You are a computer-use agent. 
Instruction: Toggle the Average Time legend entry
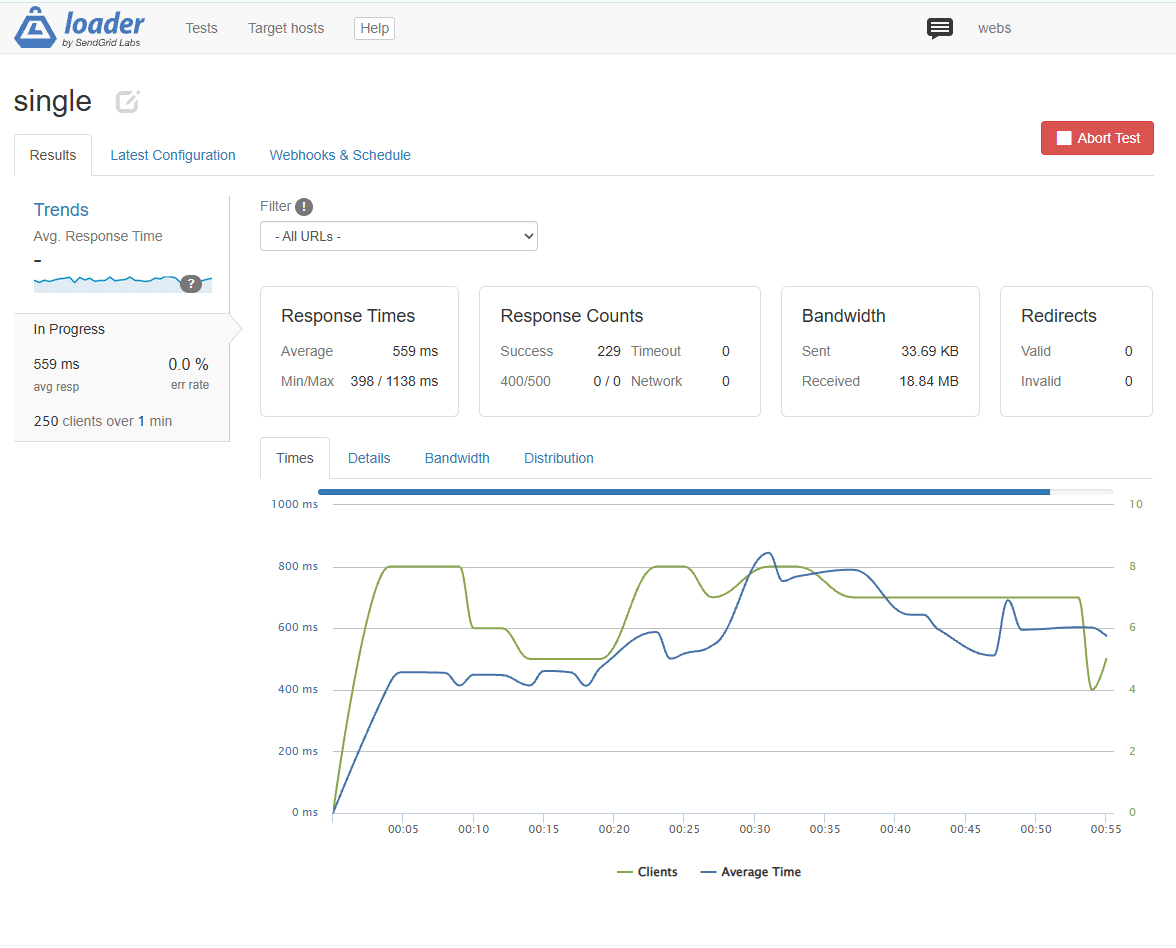point(751,872)
